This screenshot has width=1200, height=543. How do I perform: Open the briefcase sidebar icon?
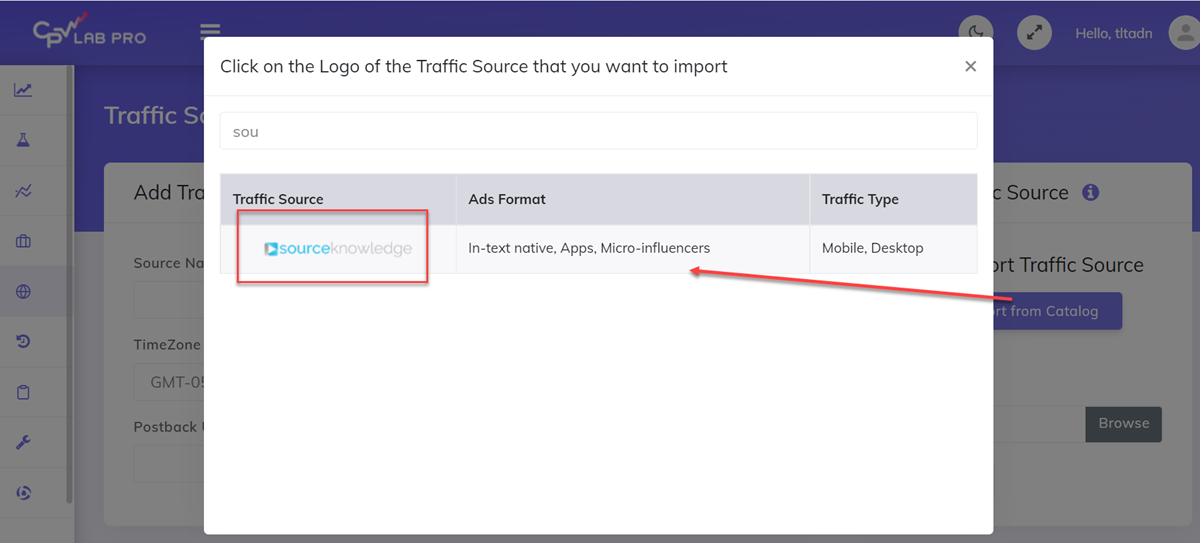23,241
